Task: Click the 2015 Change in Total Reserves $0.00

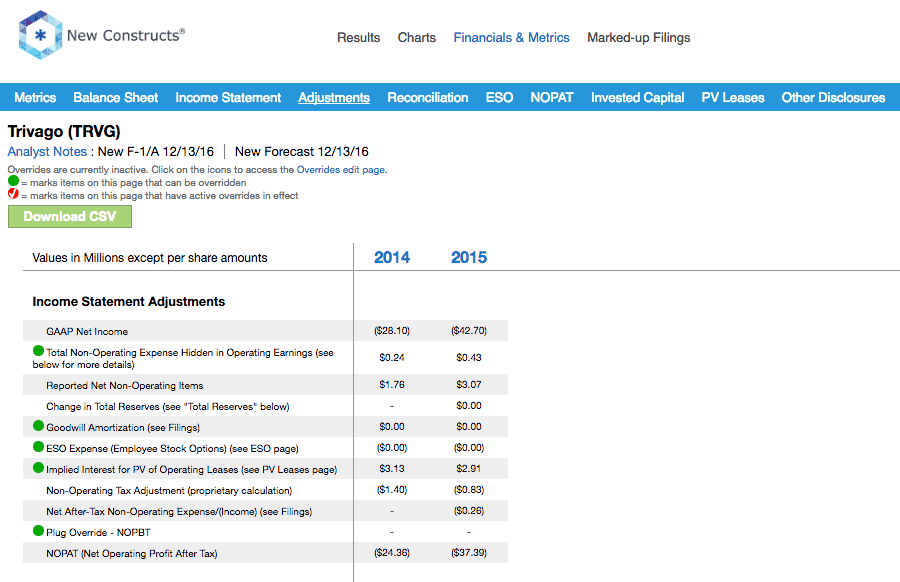Action: click(x=469, y=406)
